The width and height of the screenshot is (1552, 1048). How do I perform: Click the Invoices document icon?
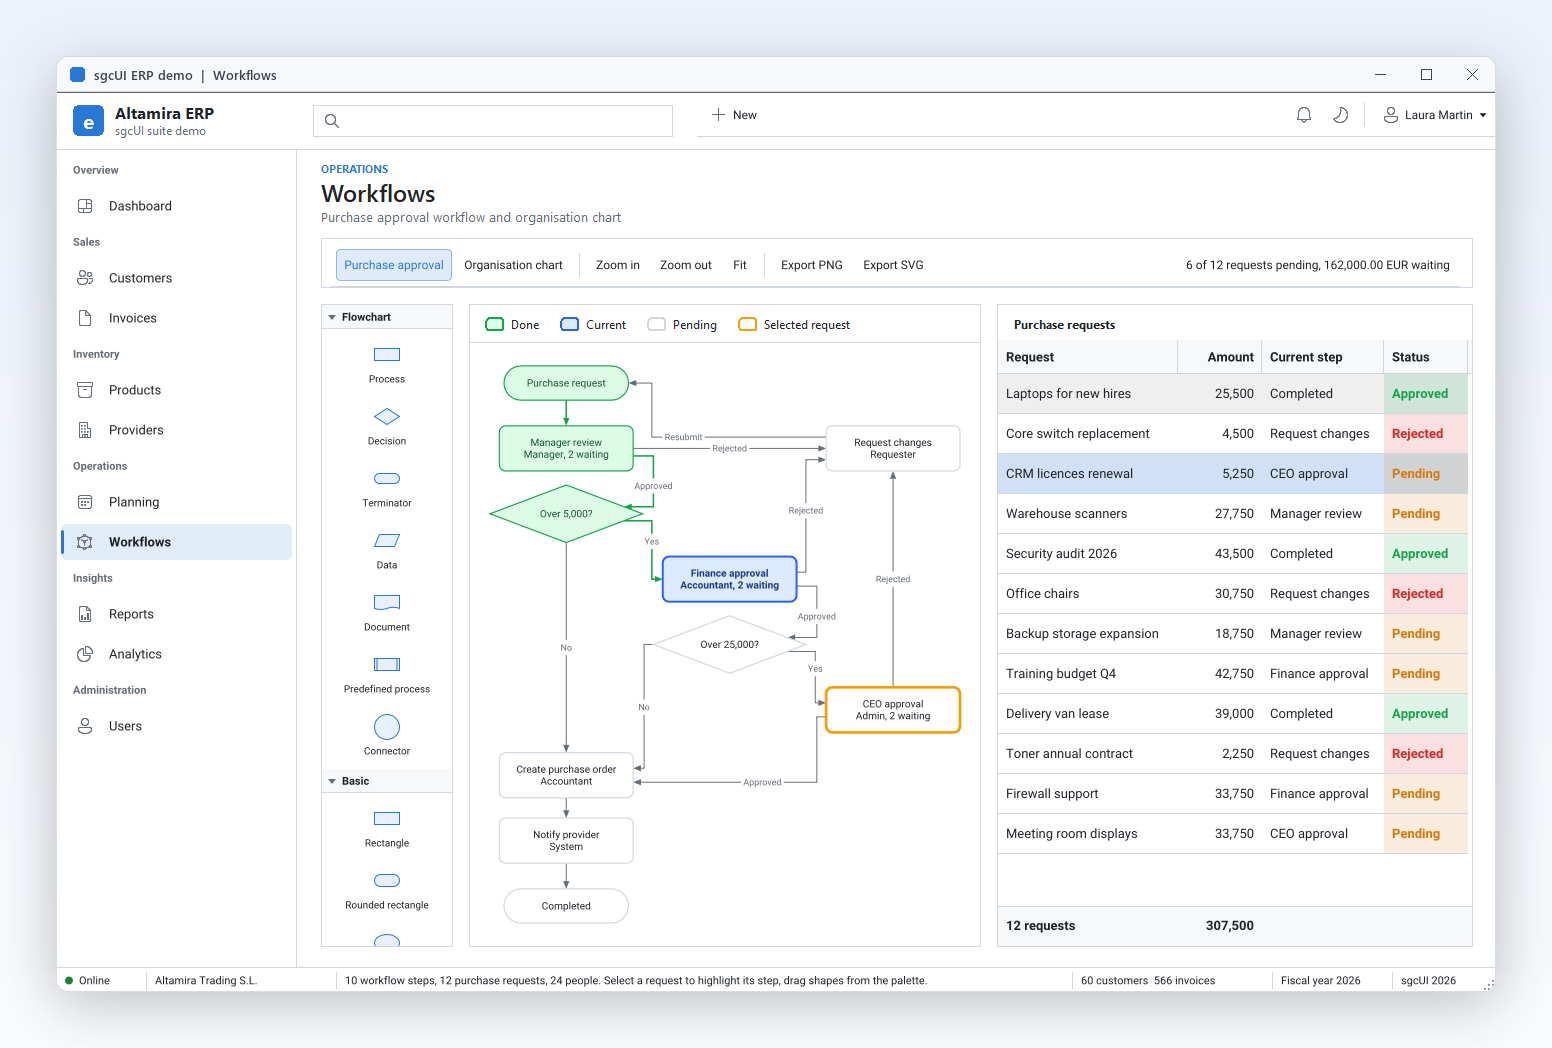click(x=85, y=318)
